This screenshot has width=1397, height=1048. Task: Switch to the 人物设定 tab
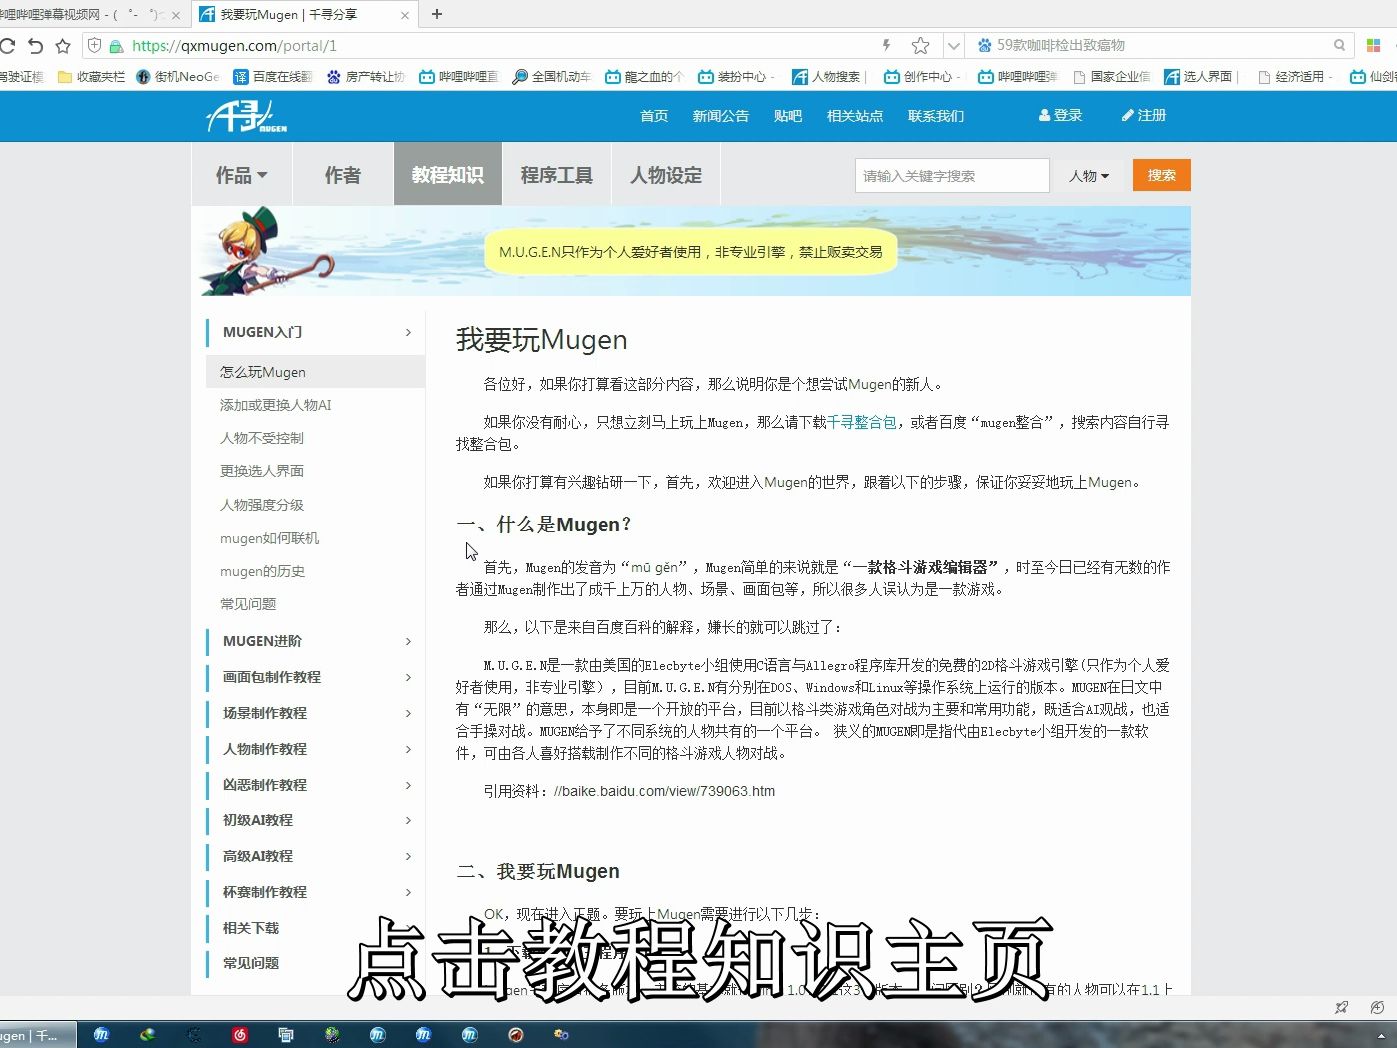click(x=666, y=175)
